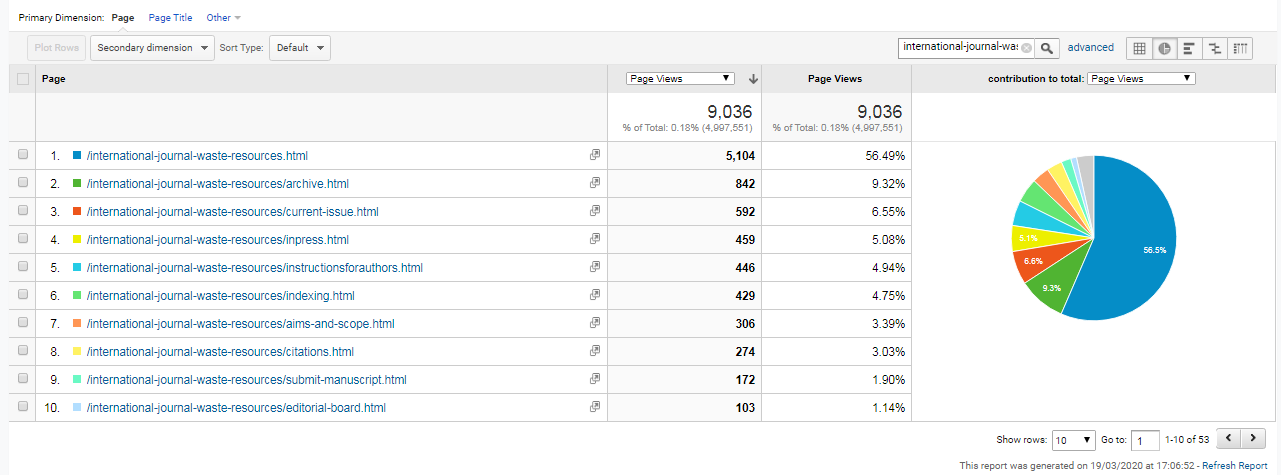
Task: Open the /international-journal-waste-resources.html link
Action: [x=197, y=155]
